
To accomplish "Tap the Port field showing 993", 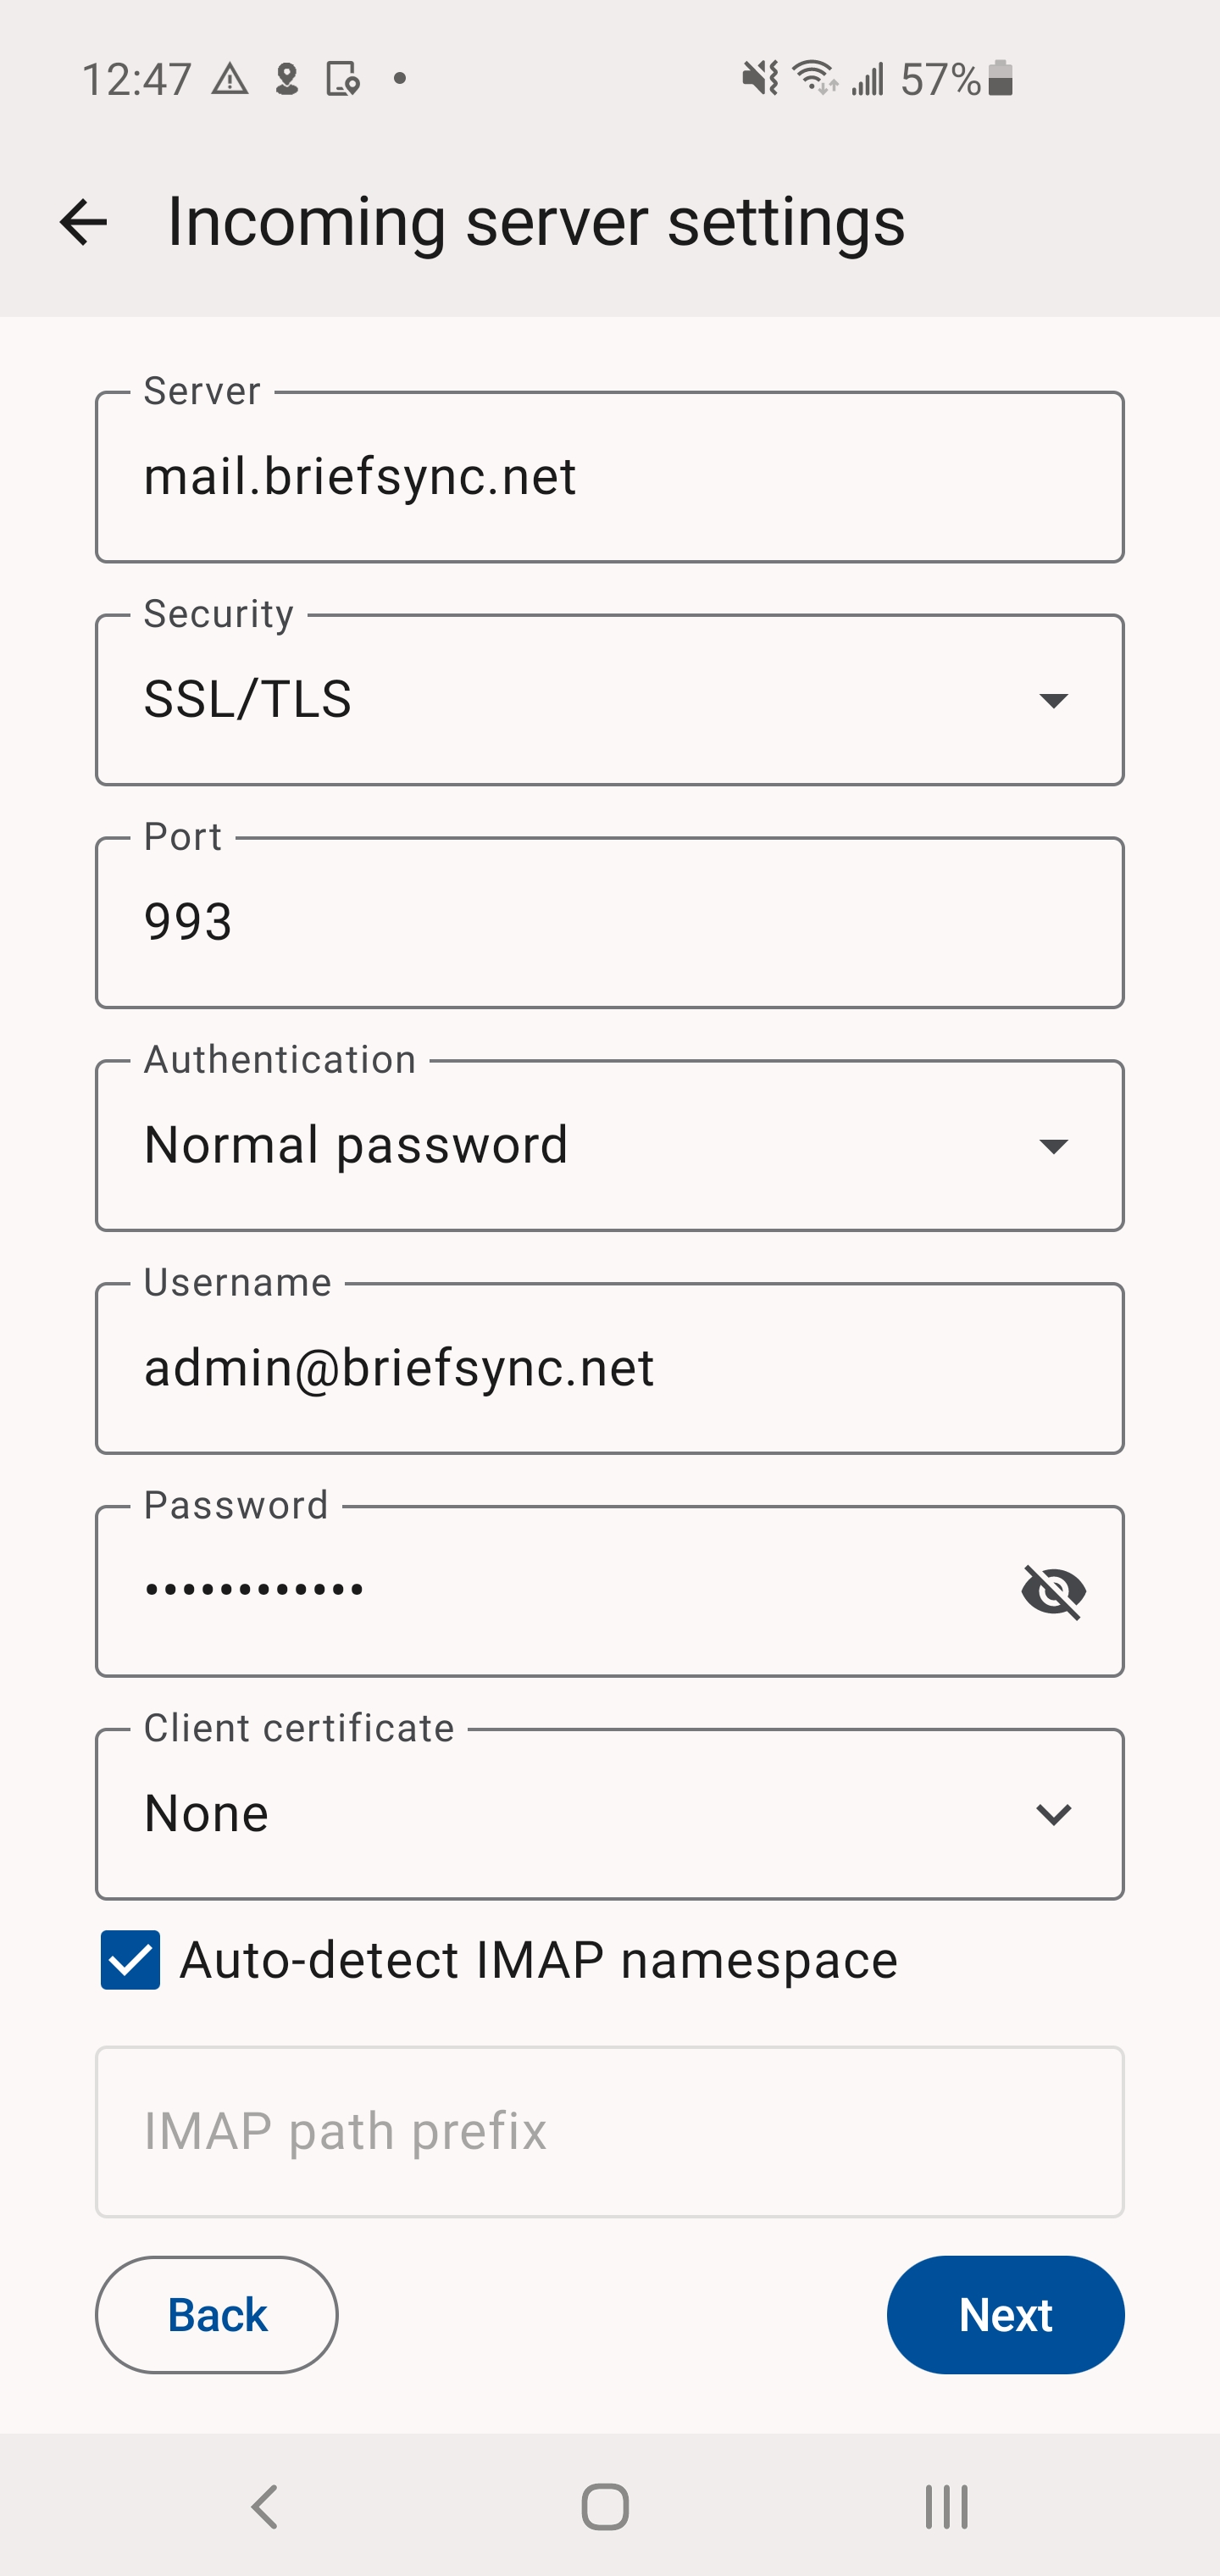I will coord(609,923).
